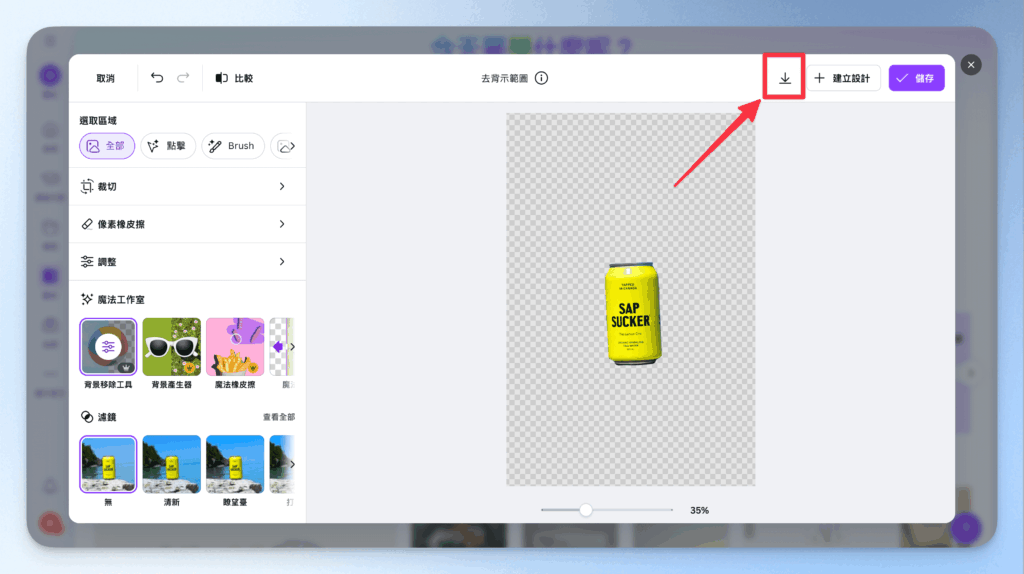Screen dimensions: 1024x574
Task: Select the 背景移除工具 tool thumbnail
Action: pyautogui.click(x=108, y=347)
